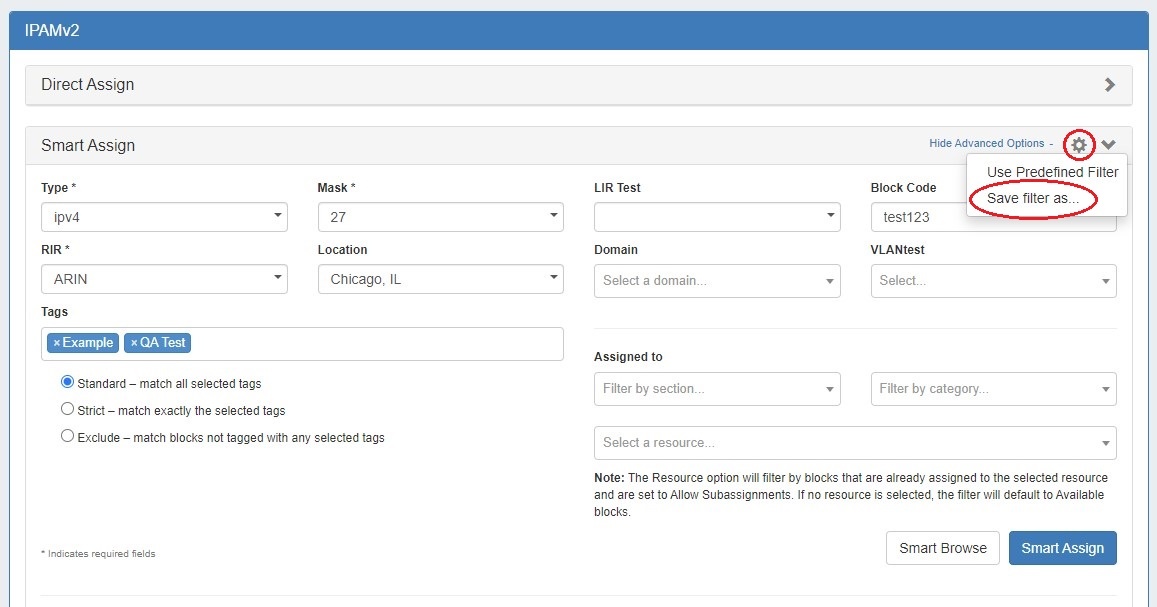Click the blue Smart Assign button
Viewport: 1157px width, 607px height.
pyautogui.click(x=1062, y=548)
